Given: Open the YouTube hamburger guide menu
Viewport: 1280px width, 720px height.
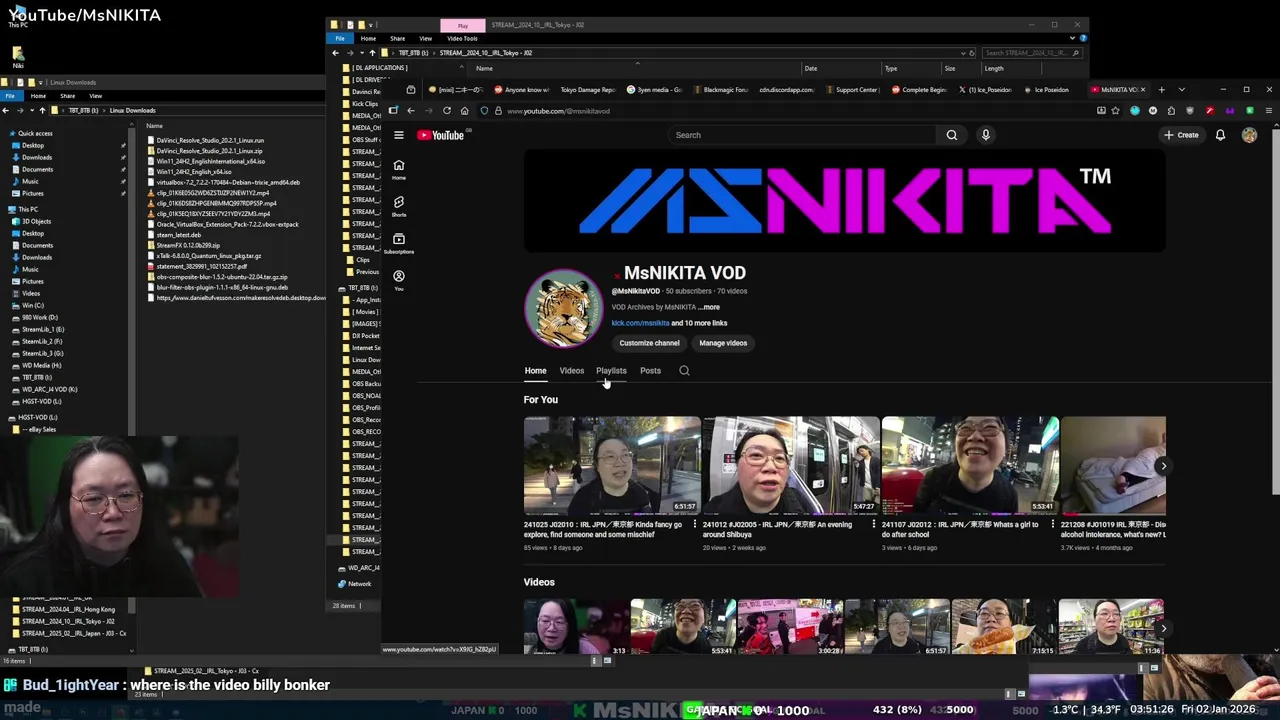Looking at the screenshot, I should 398,135.
